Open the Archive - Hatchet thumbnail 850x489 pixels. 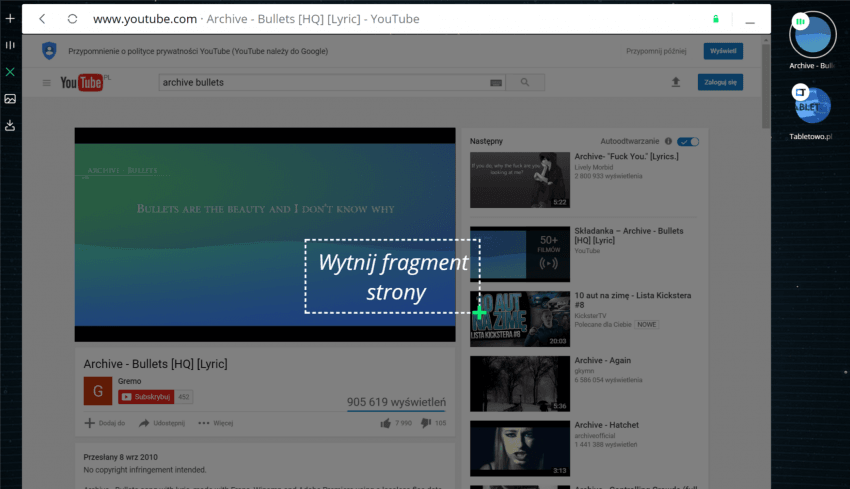[520, 448]
